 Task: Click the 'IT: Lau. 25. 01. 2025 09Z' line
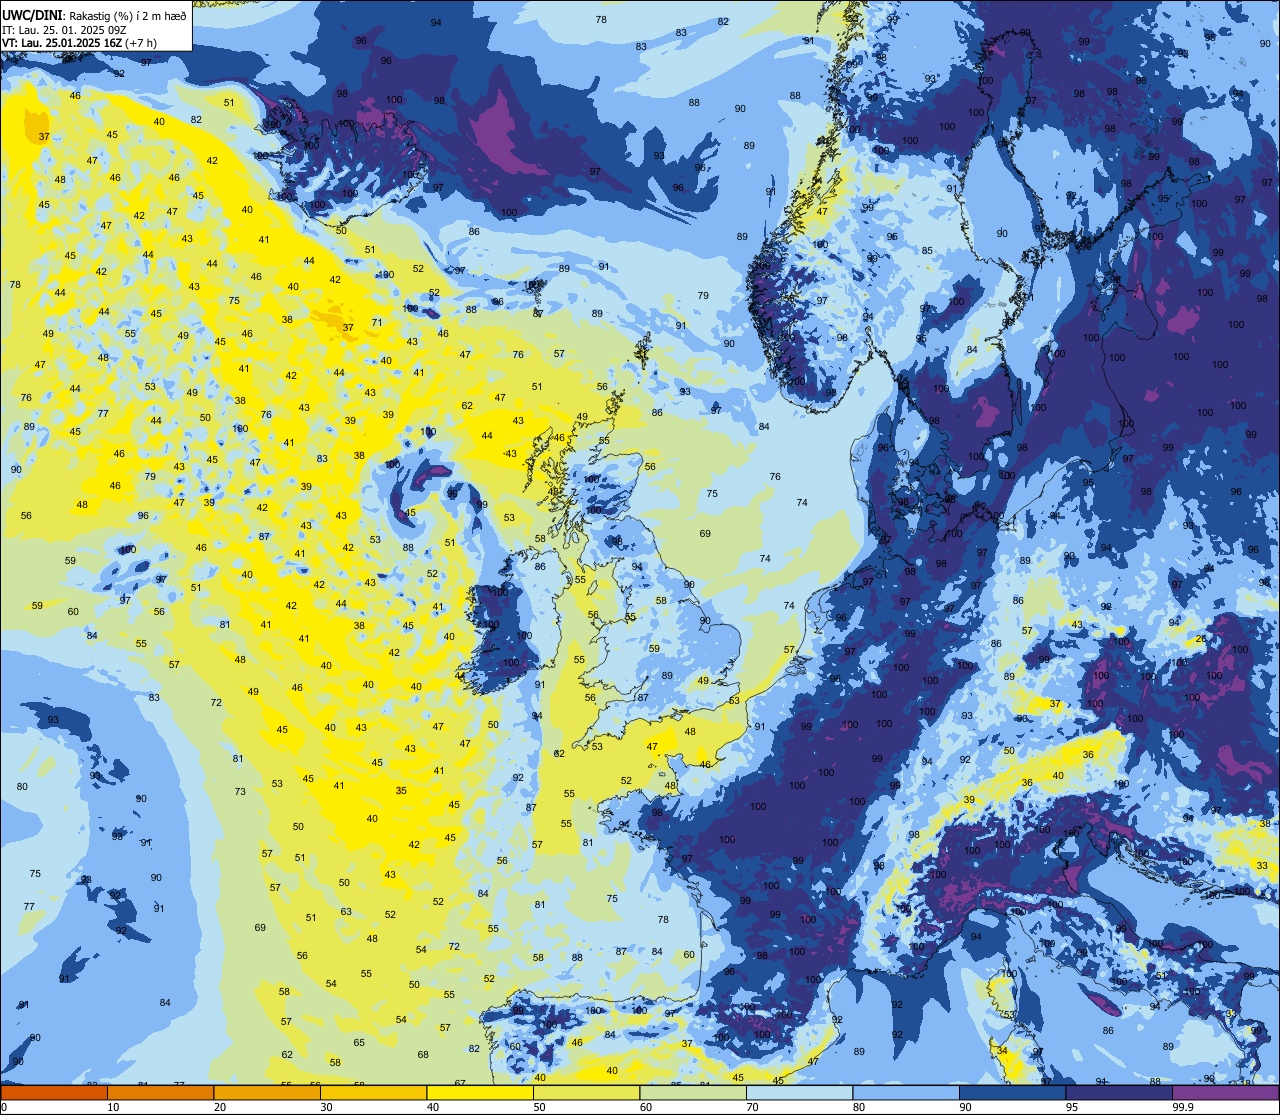pyautogui.click(x=66, y=30)
